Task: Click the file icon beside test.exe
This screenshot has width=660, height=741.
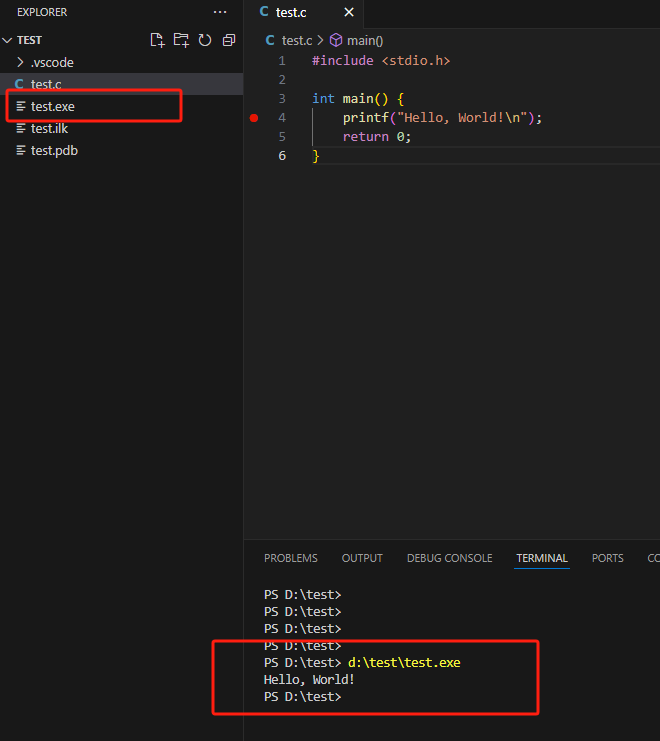Action: coord(21,106)
